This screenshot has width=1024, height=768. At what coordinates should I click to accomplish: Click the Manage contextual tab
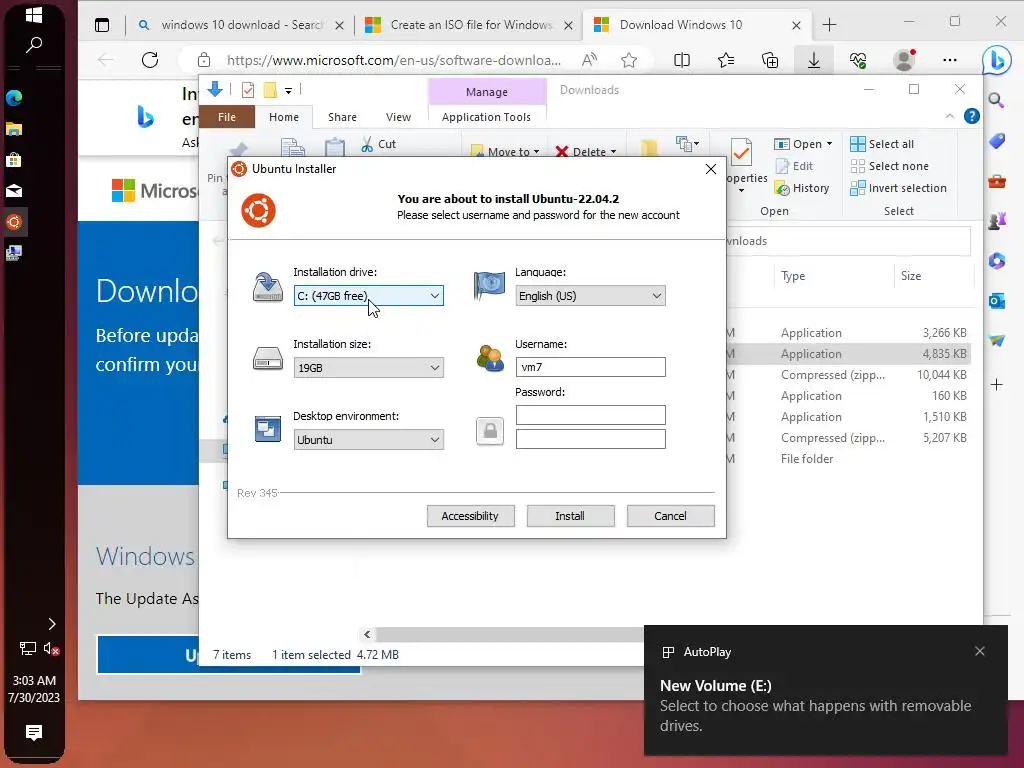pyautogui.click(x=487, y=92)
